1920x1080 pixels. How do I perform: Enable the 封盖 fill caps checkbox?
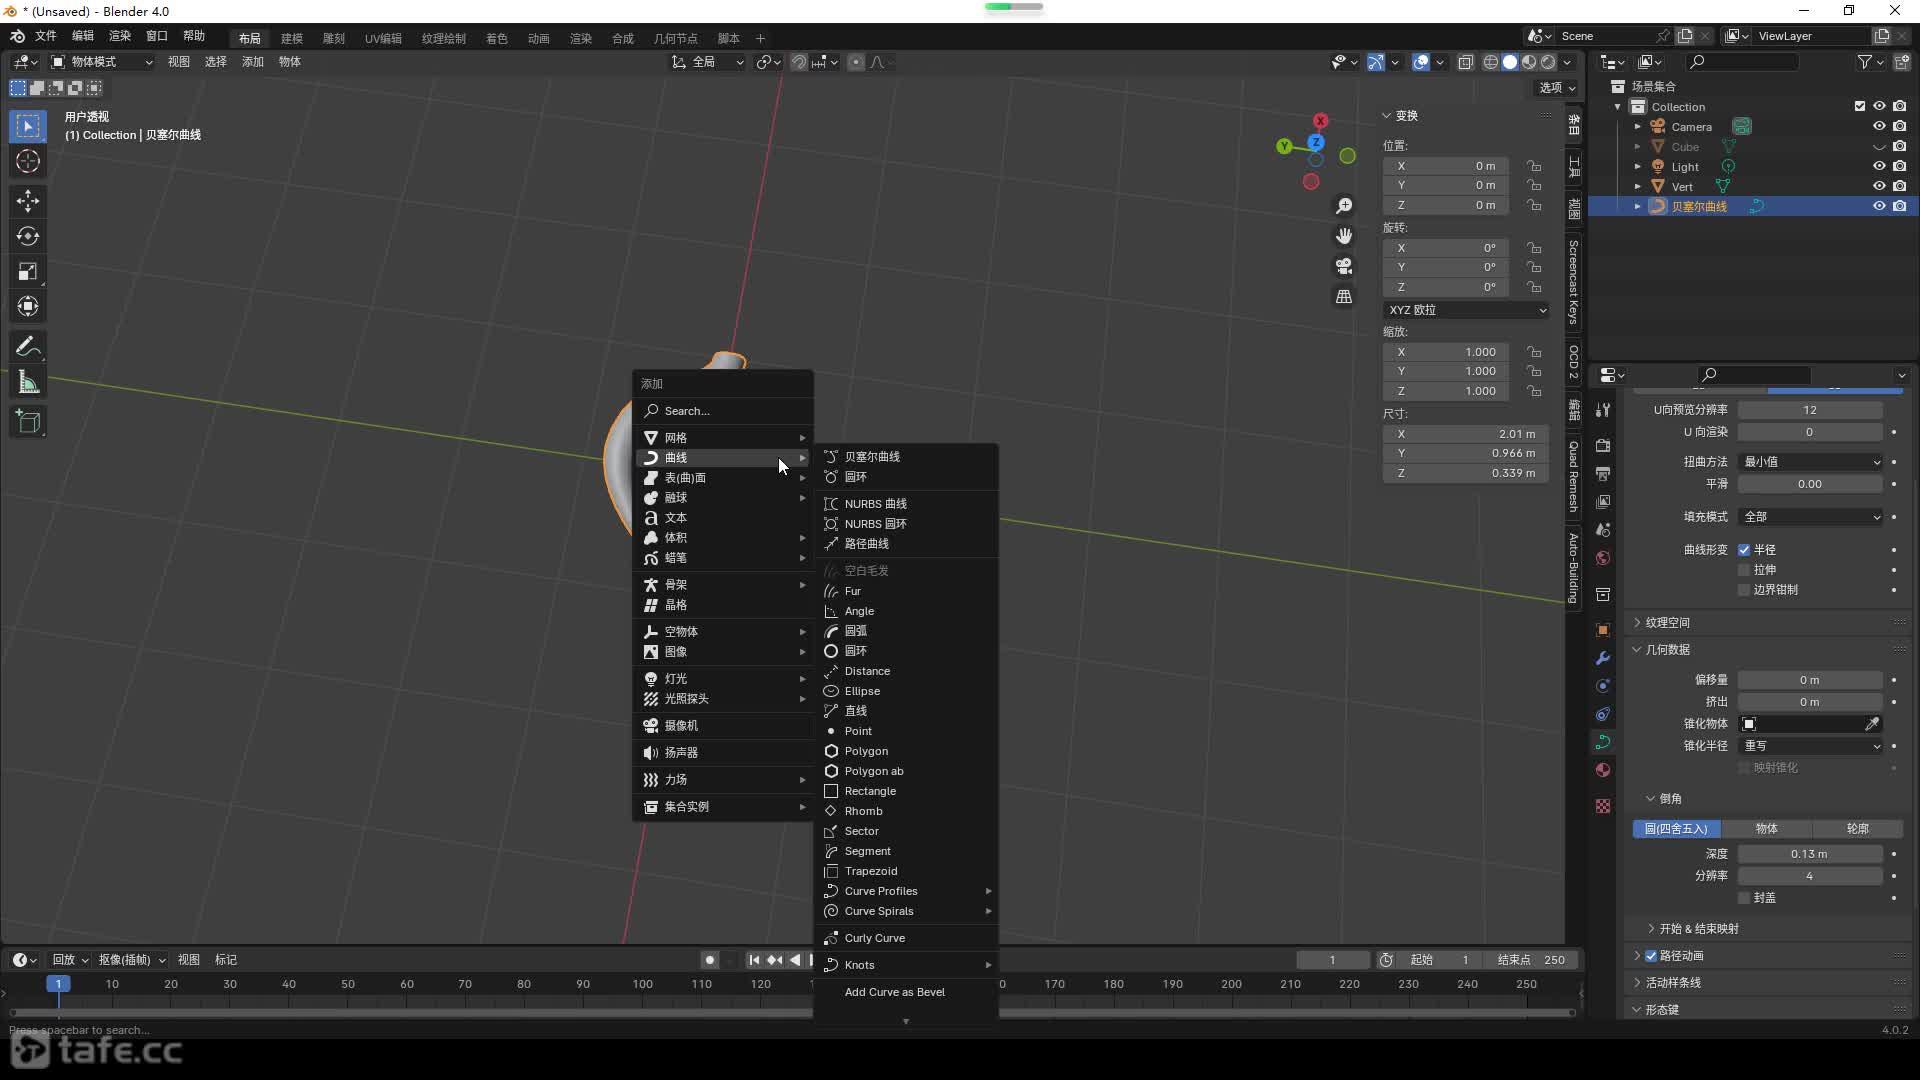pyautogui.click(x=1744, y=898)
